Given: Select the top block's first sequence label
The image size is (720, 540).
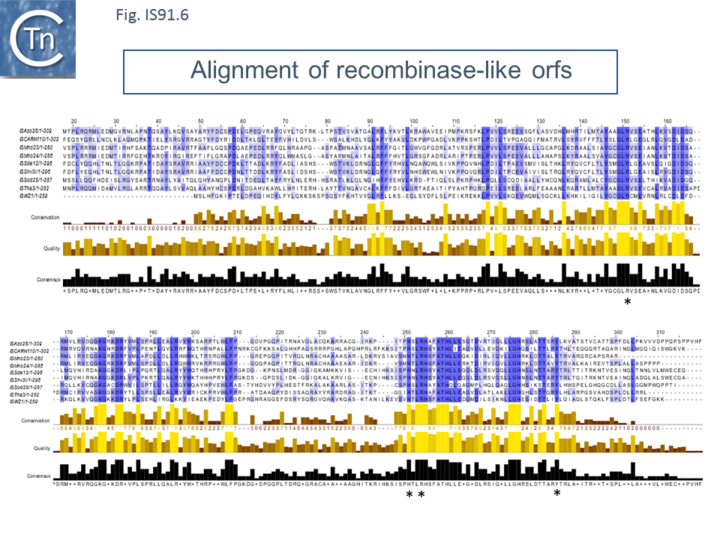Looking at the screenshot, I should pyautogui.click(x=35, y=130).
